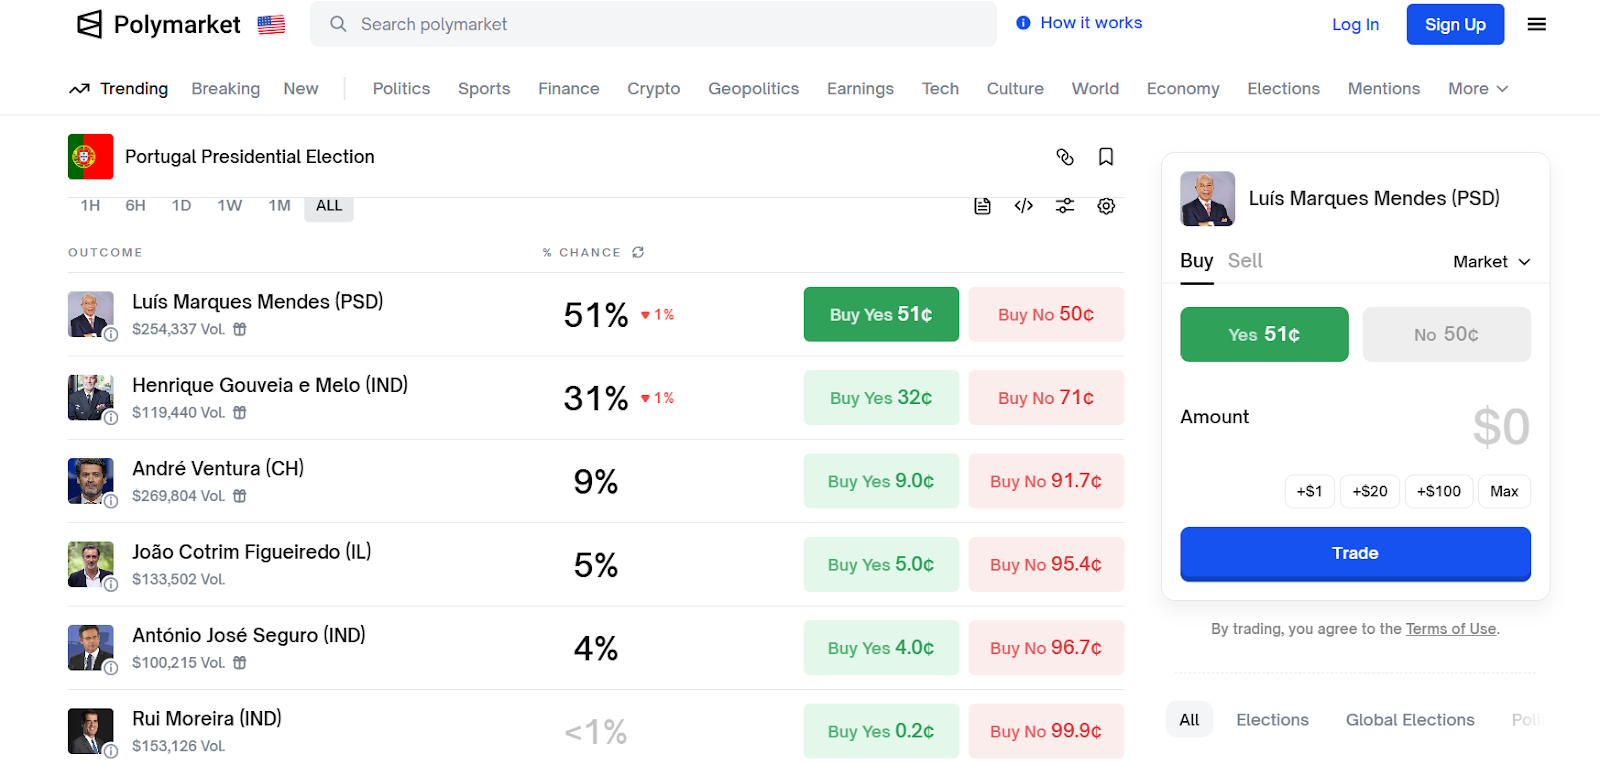Select the No 50¢ outcome option
Screen dimensions: 1600x765
[x=1446, y=335]
